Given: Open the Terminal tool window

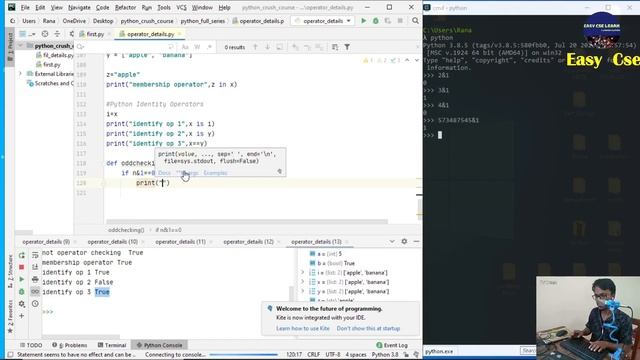Looking at the screenshot, I should [x=111, y=345].
